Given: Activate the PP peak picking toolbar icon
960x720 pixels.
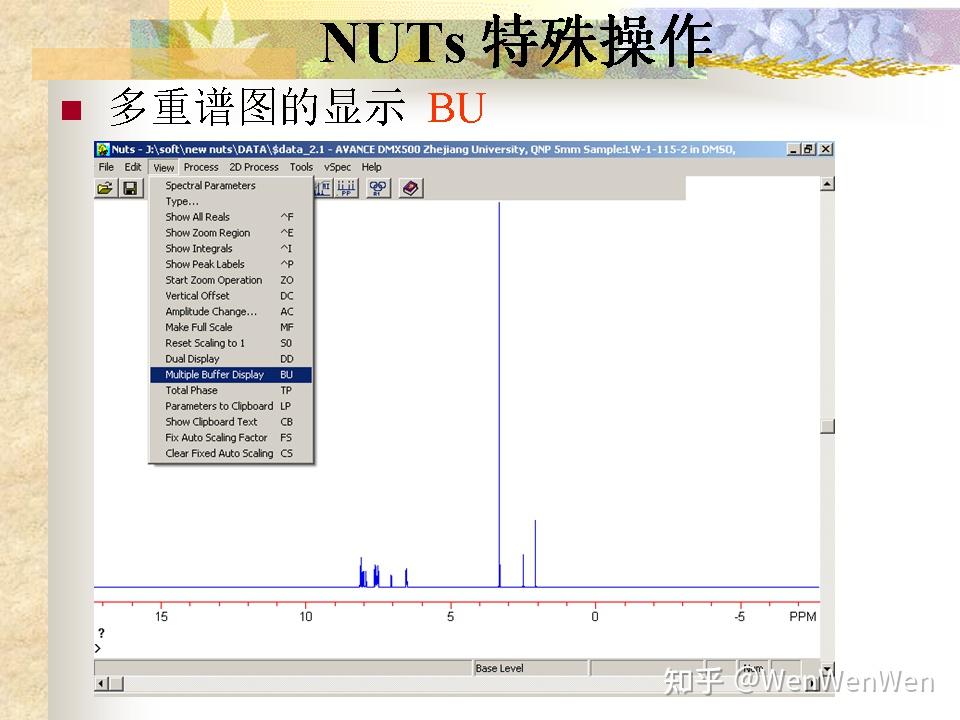Looking at the screenshot, I should click(344, 187).
